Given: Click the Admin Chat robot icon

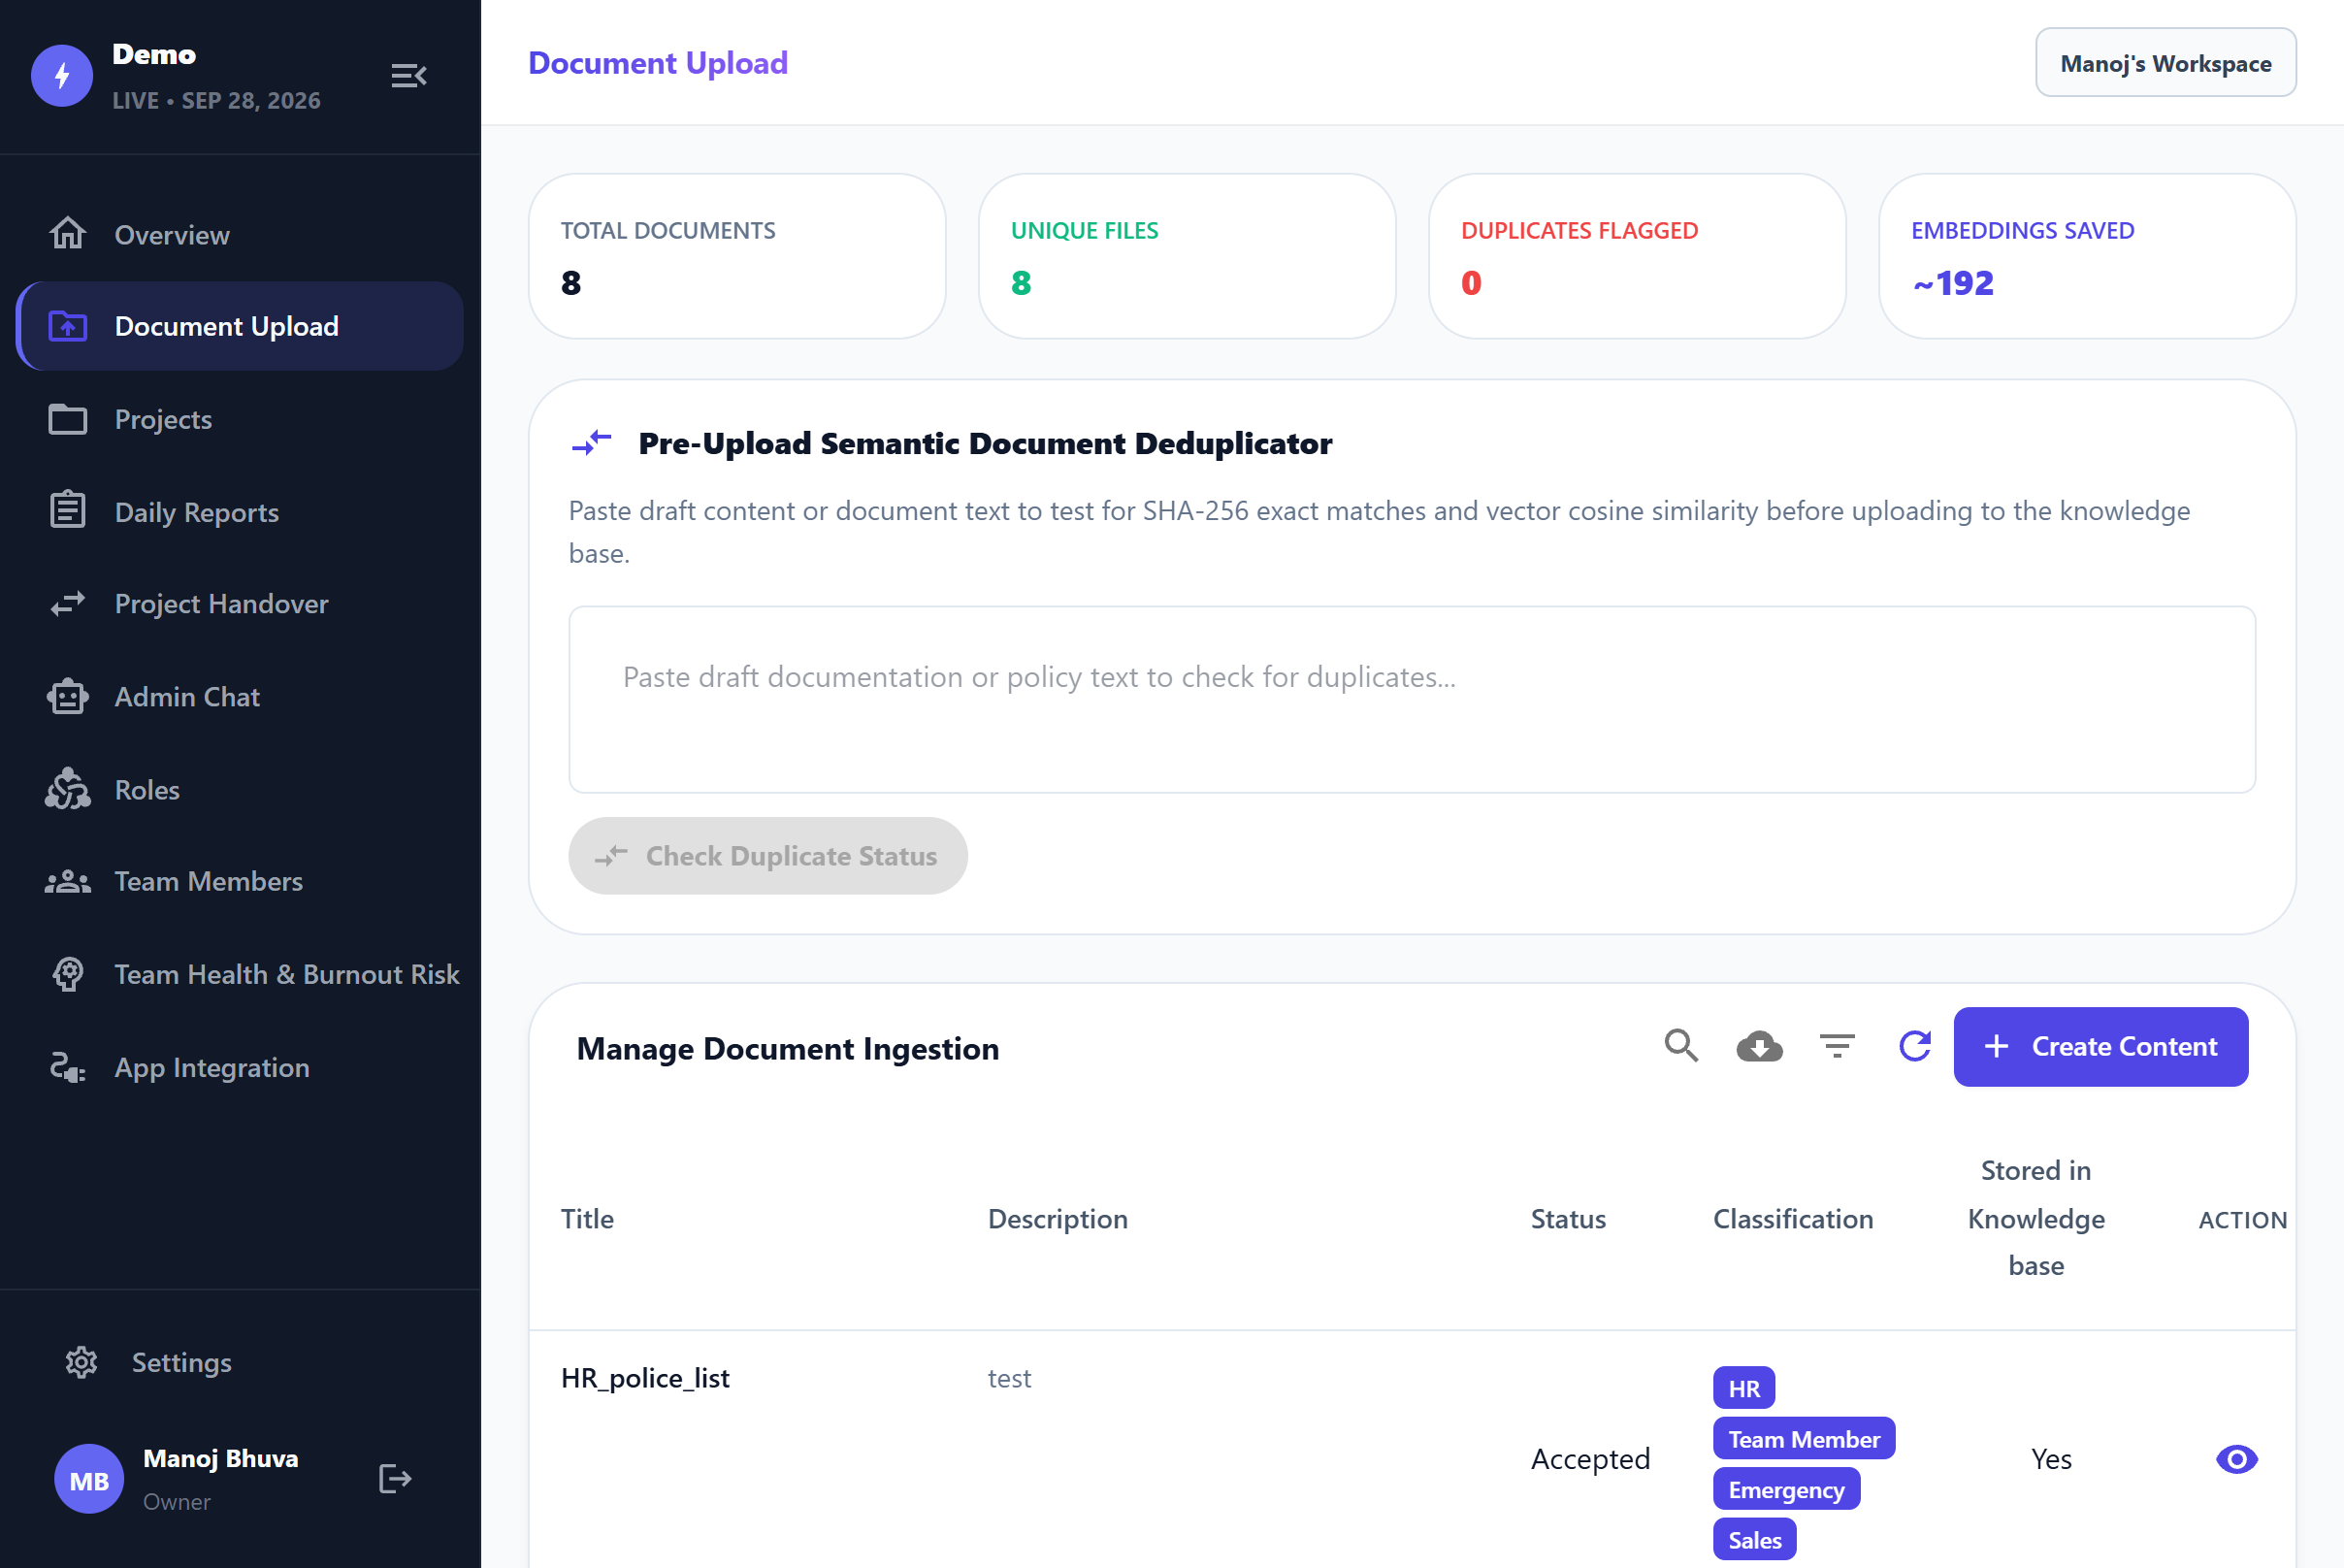Looking at the screenshot, I should (x=68, y=696).
